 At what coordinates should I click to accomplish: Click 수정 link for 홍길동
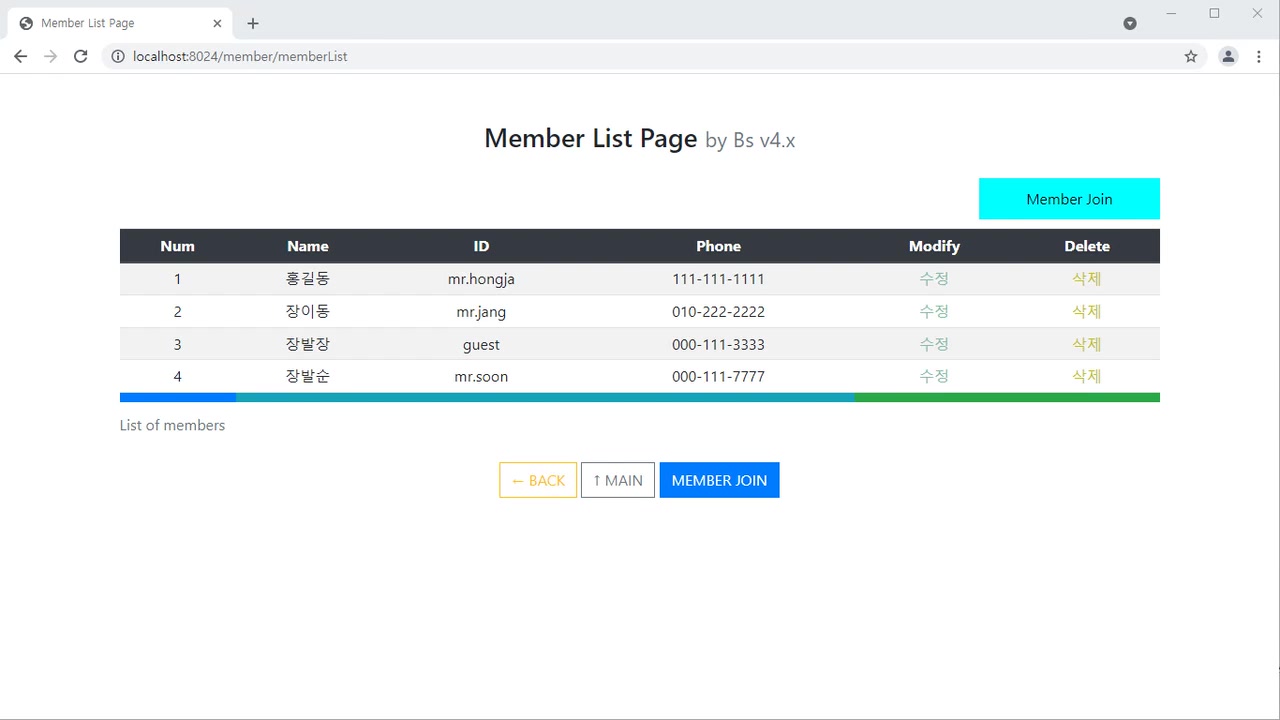(x=934, y=279)
